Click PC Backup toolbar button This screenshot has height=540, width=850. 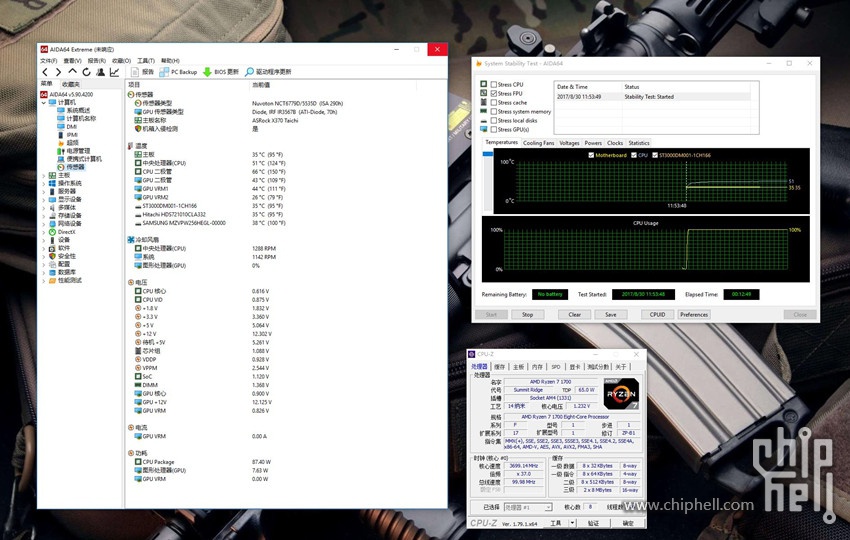(x=179, y=72)
